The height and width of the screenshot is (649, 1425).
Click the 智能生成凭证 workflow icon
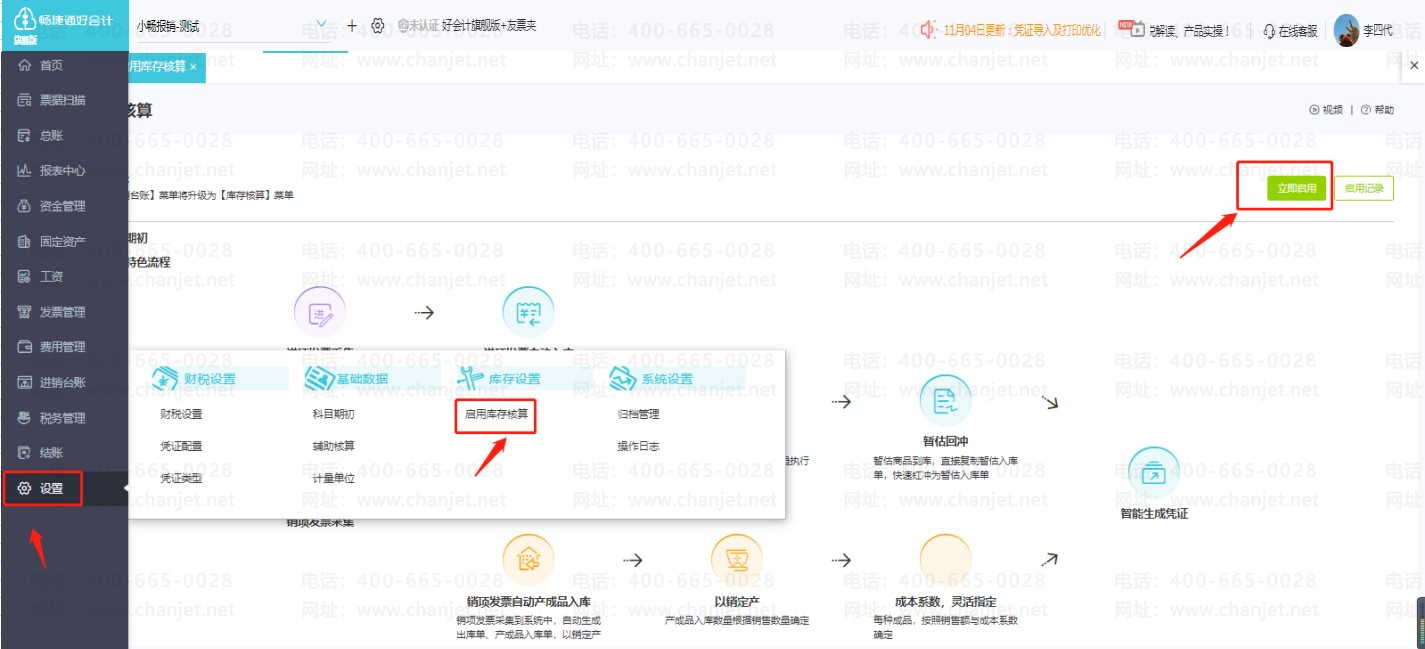pyautogui.click(x=1153, y=473)
